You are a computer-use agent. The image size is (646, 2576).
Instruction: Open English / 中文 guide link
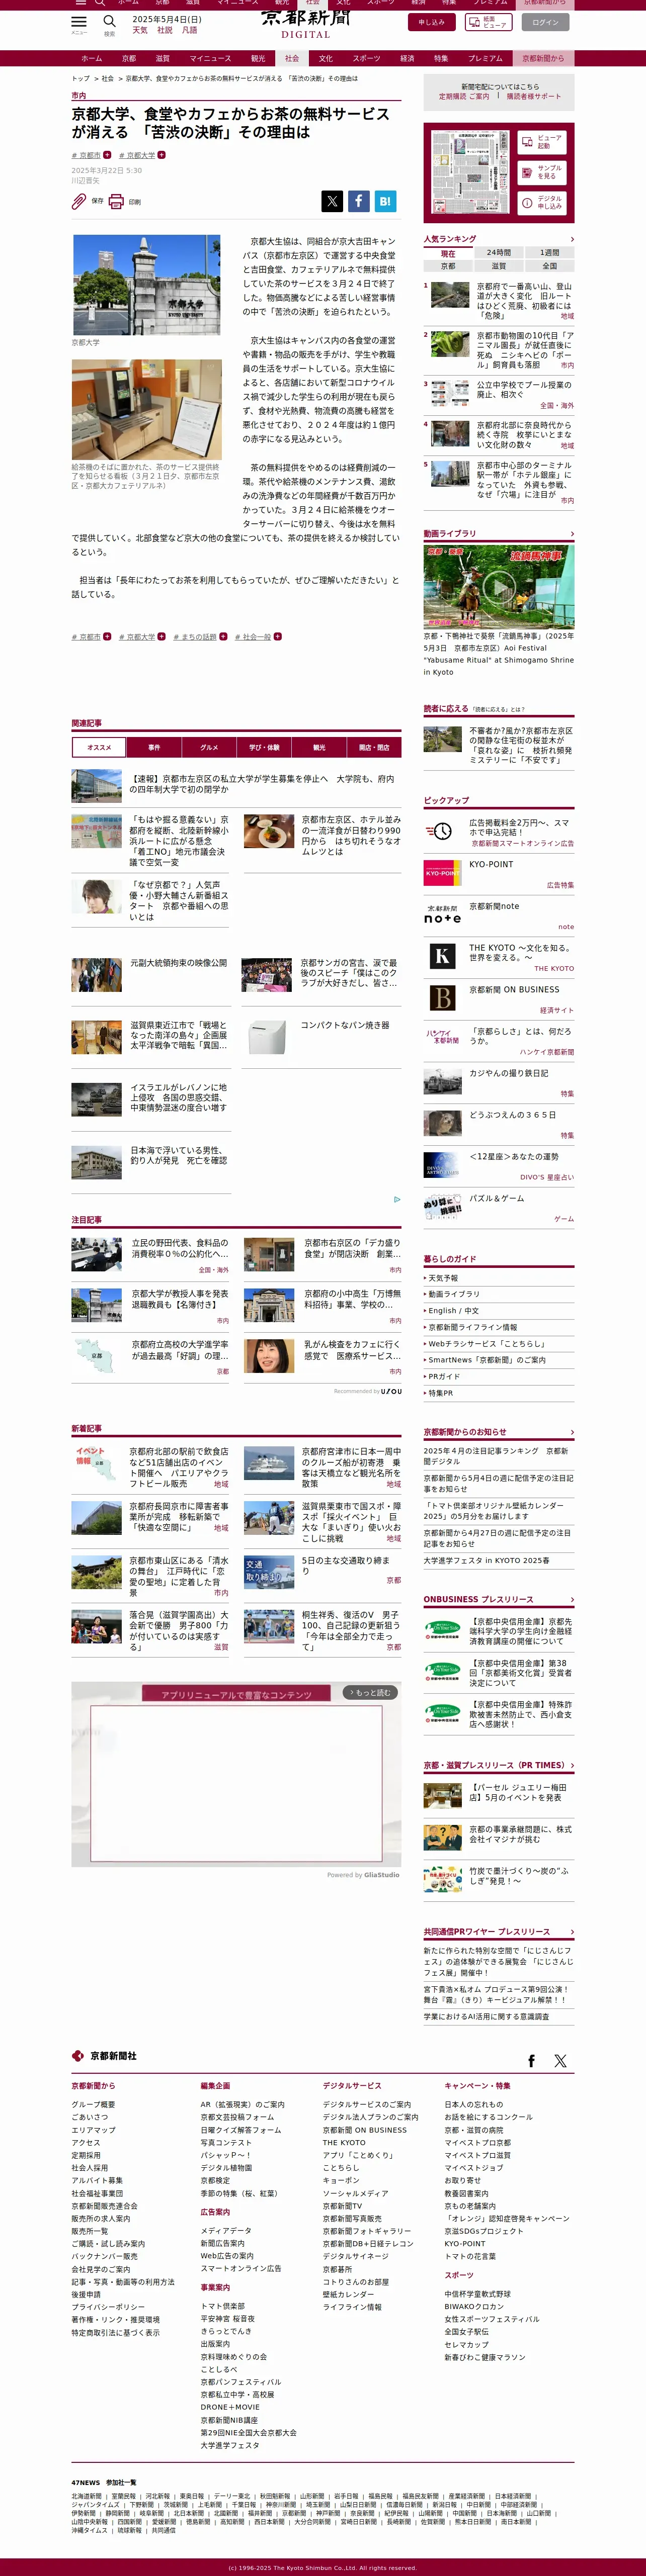tap(454, 1310)
